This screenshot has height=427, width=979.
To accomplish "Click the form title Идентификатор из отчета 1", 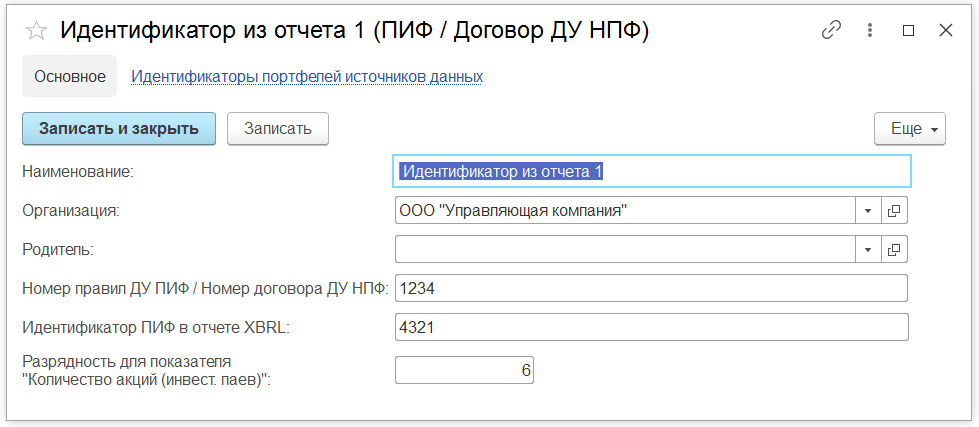I will click(354, 31).
